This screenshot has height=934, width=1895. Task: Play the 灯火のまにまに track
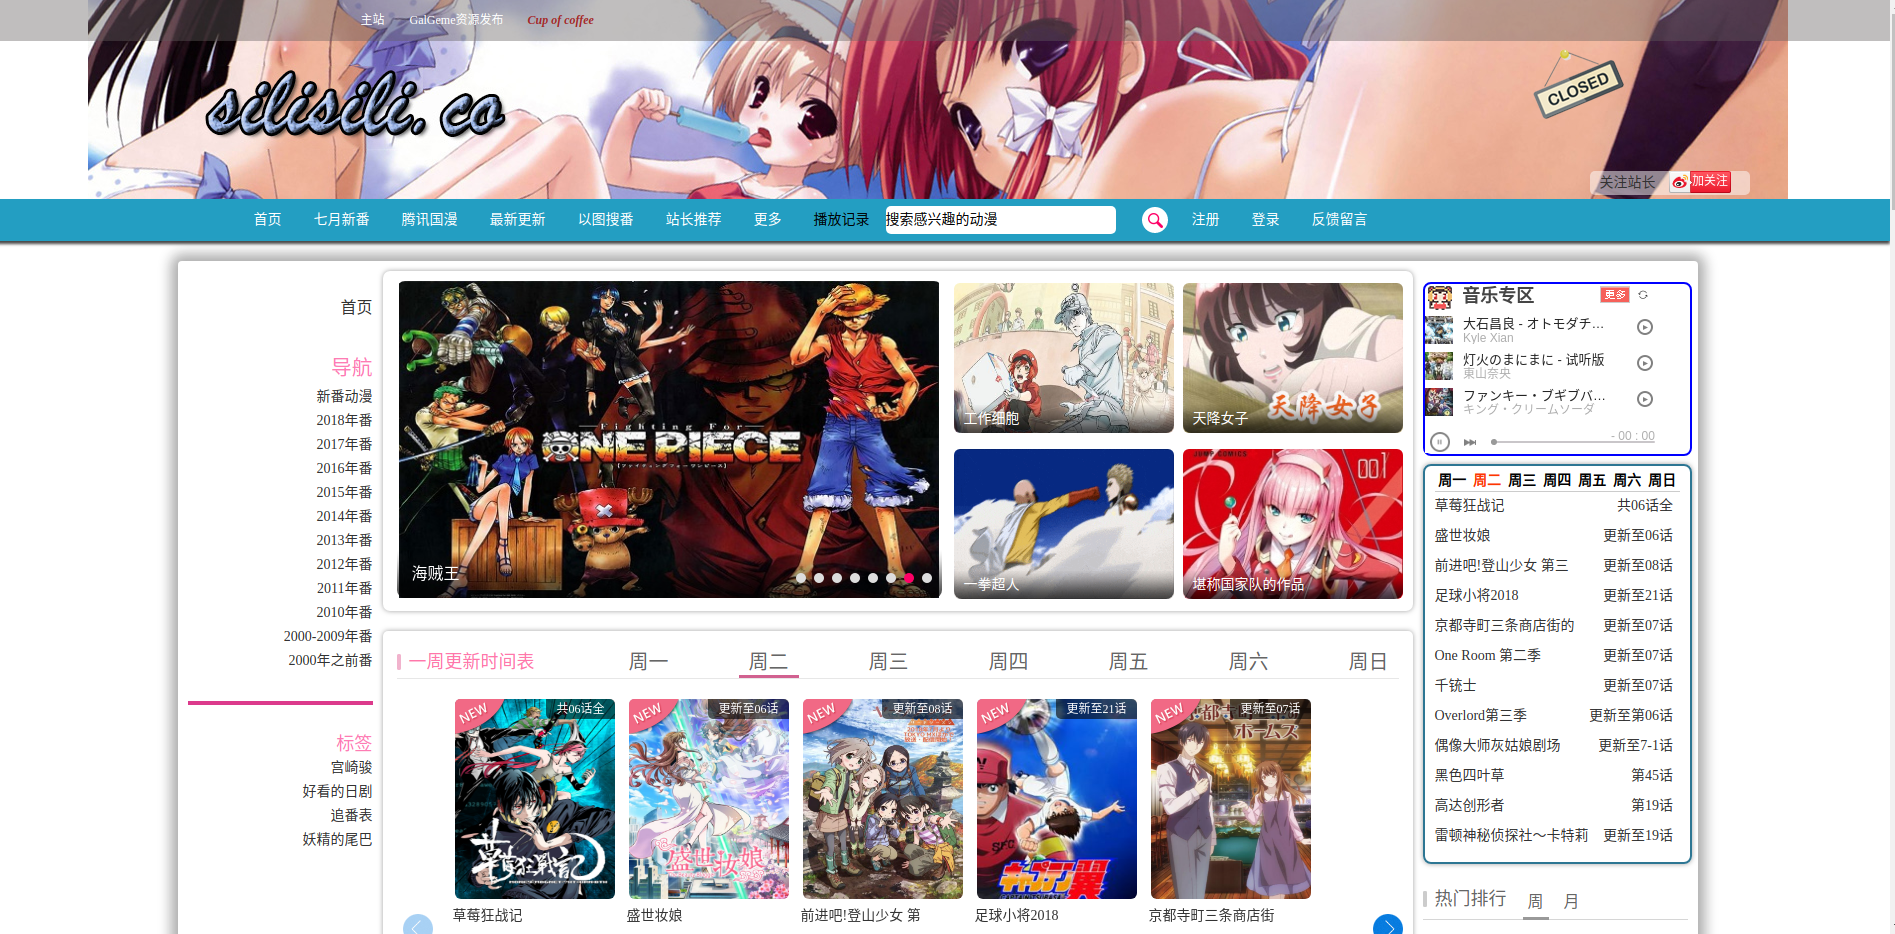pyautogui.click(x=1644, y=363)
